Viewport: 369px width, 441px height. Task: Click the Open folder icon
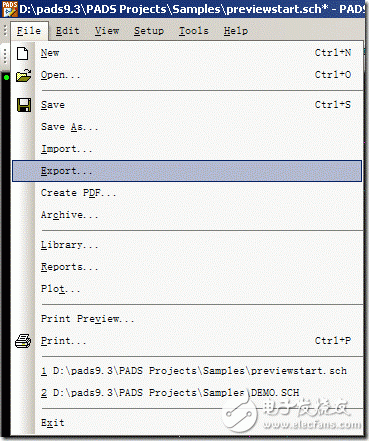23,75
